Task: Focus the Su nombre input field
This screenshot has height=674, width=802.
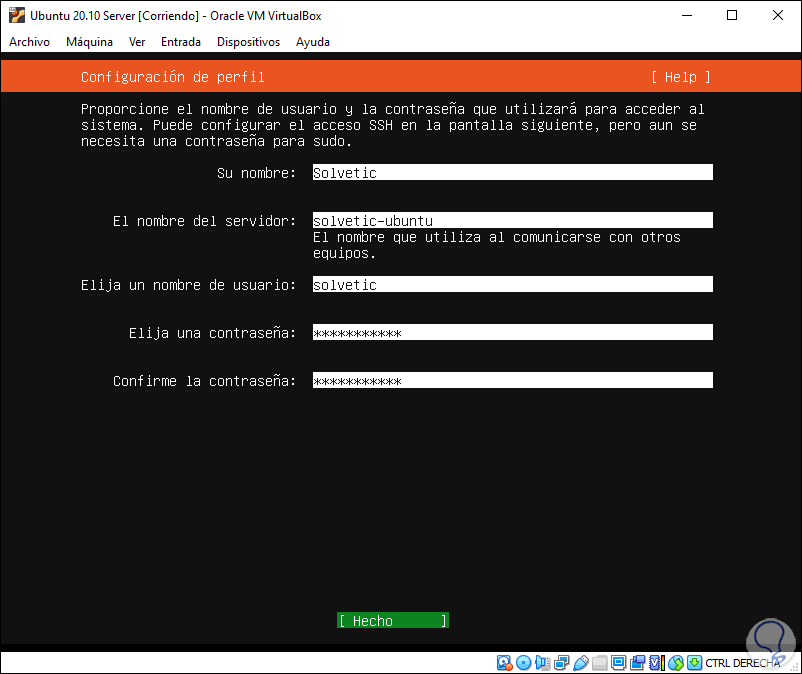Action: tap(513, 172)
